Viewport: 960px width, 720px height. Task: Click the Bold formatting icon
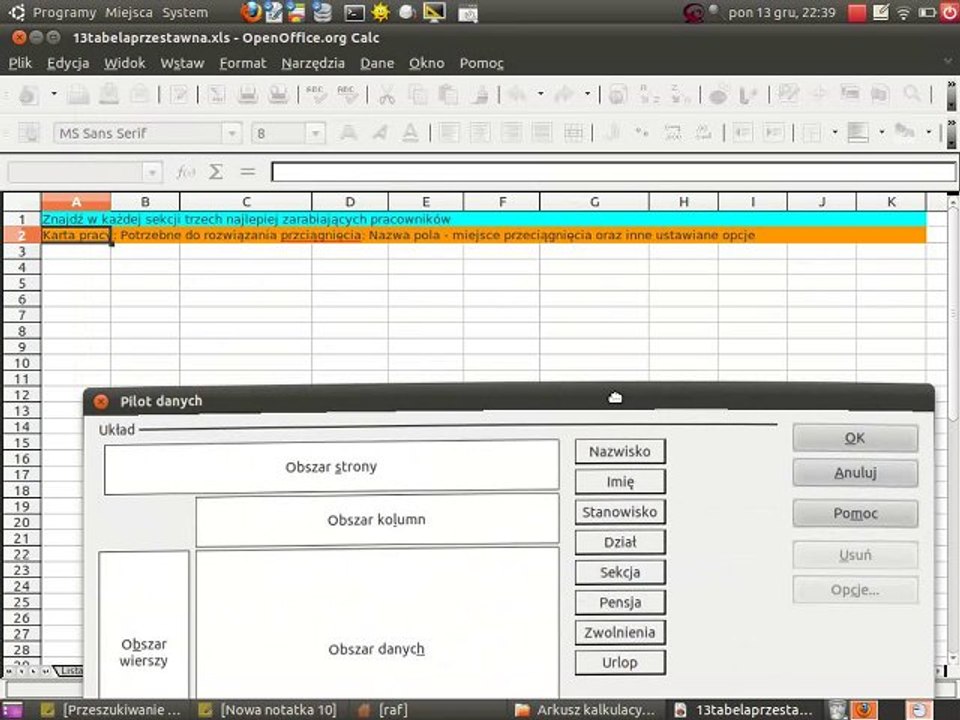(x=348, y=133)
